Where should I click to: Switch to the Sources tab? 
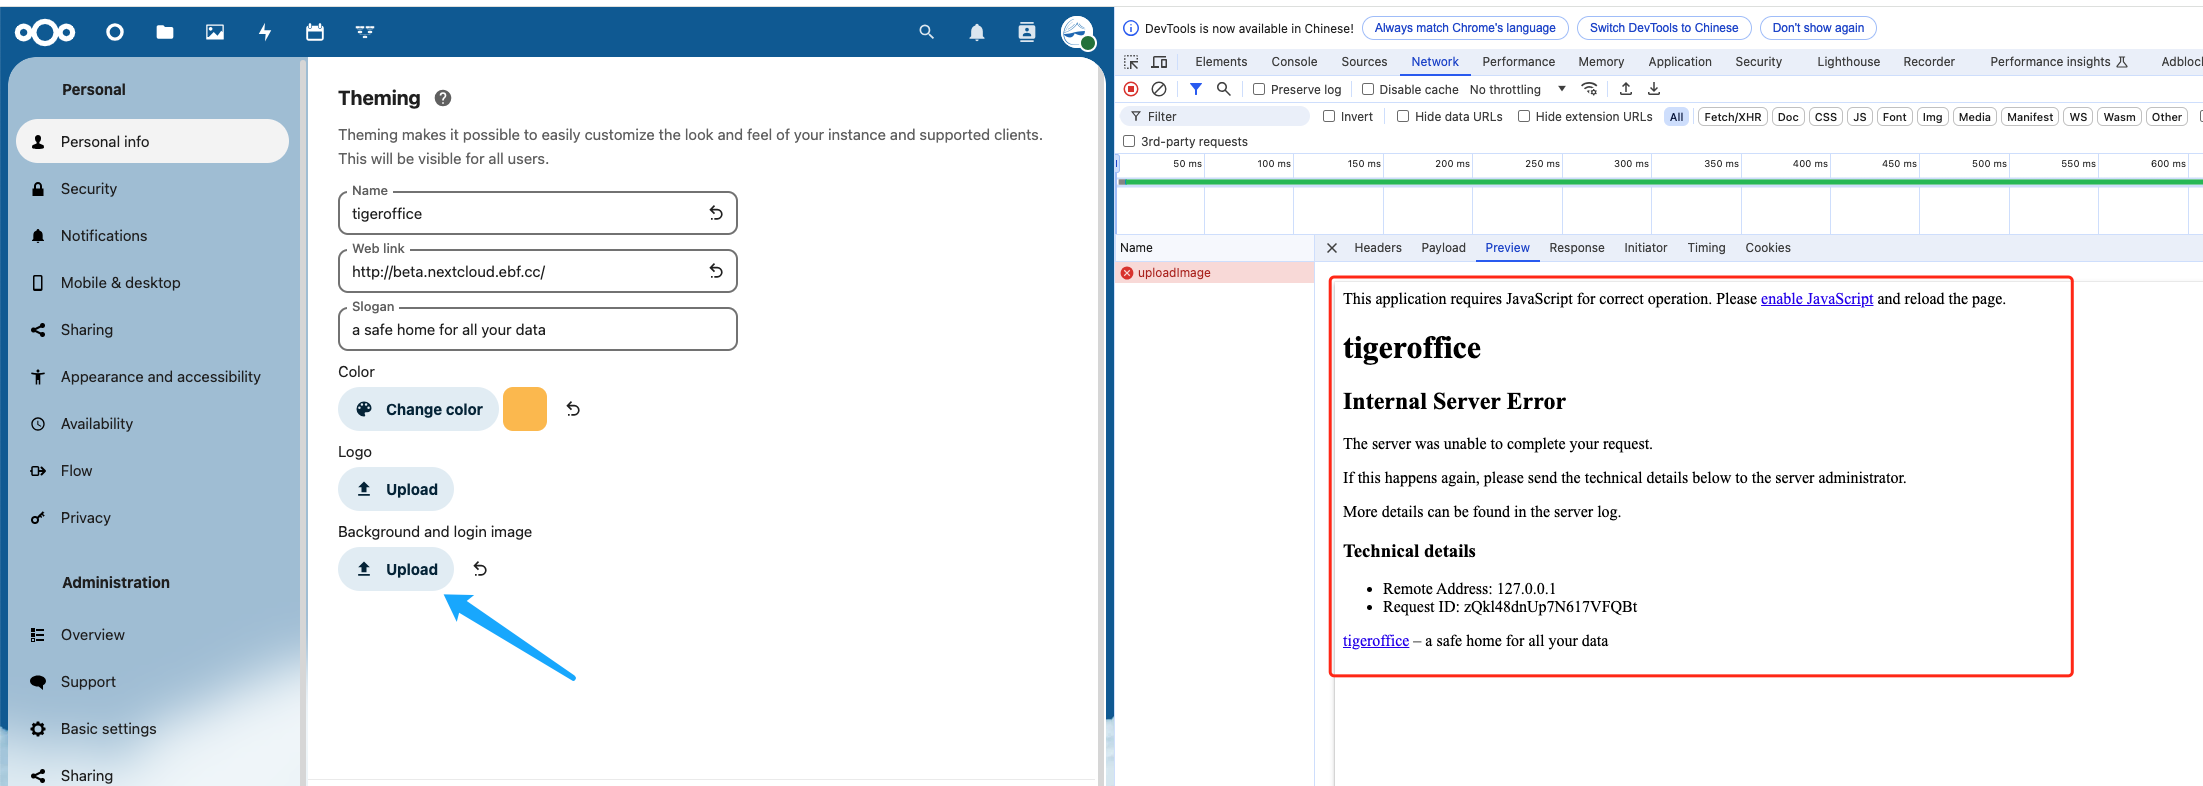pyautogui.click(x=1364, y=62)
